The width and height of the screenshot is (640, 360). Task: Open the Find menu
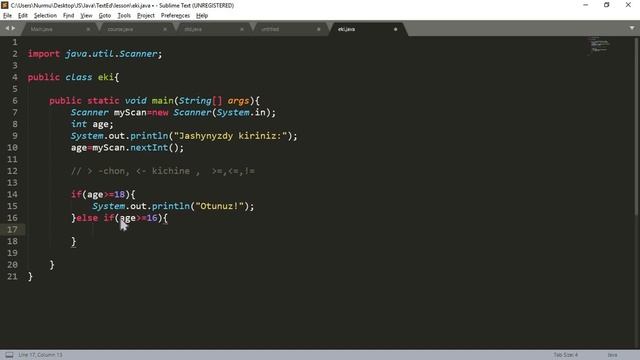69,16
